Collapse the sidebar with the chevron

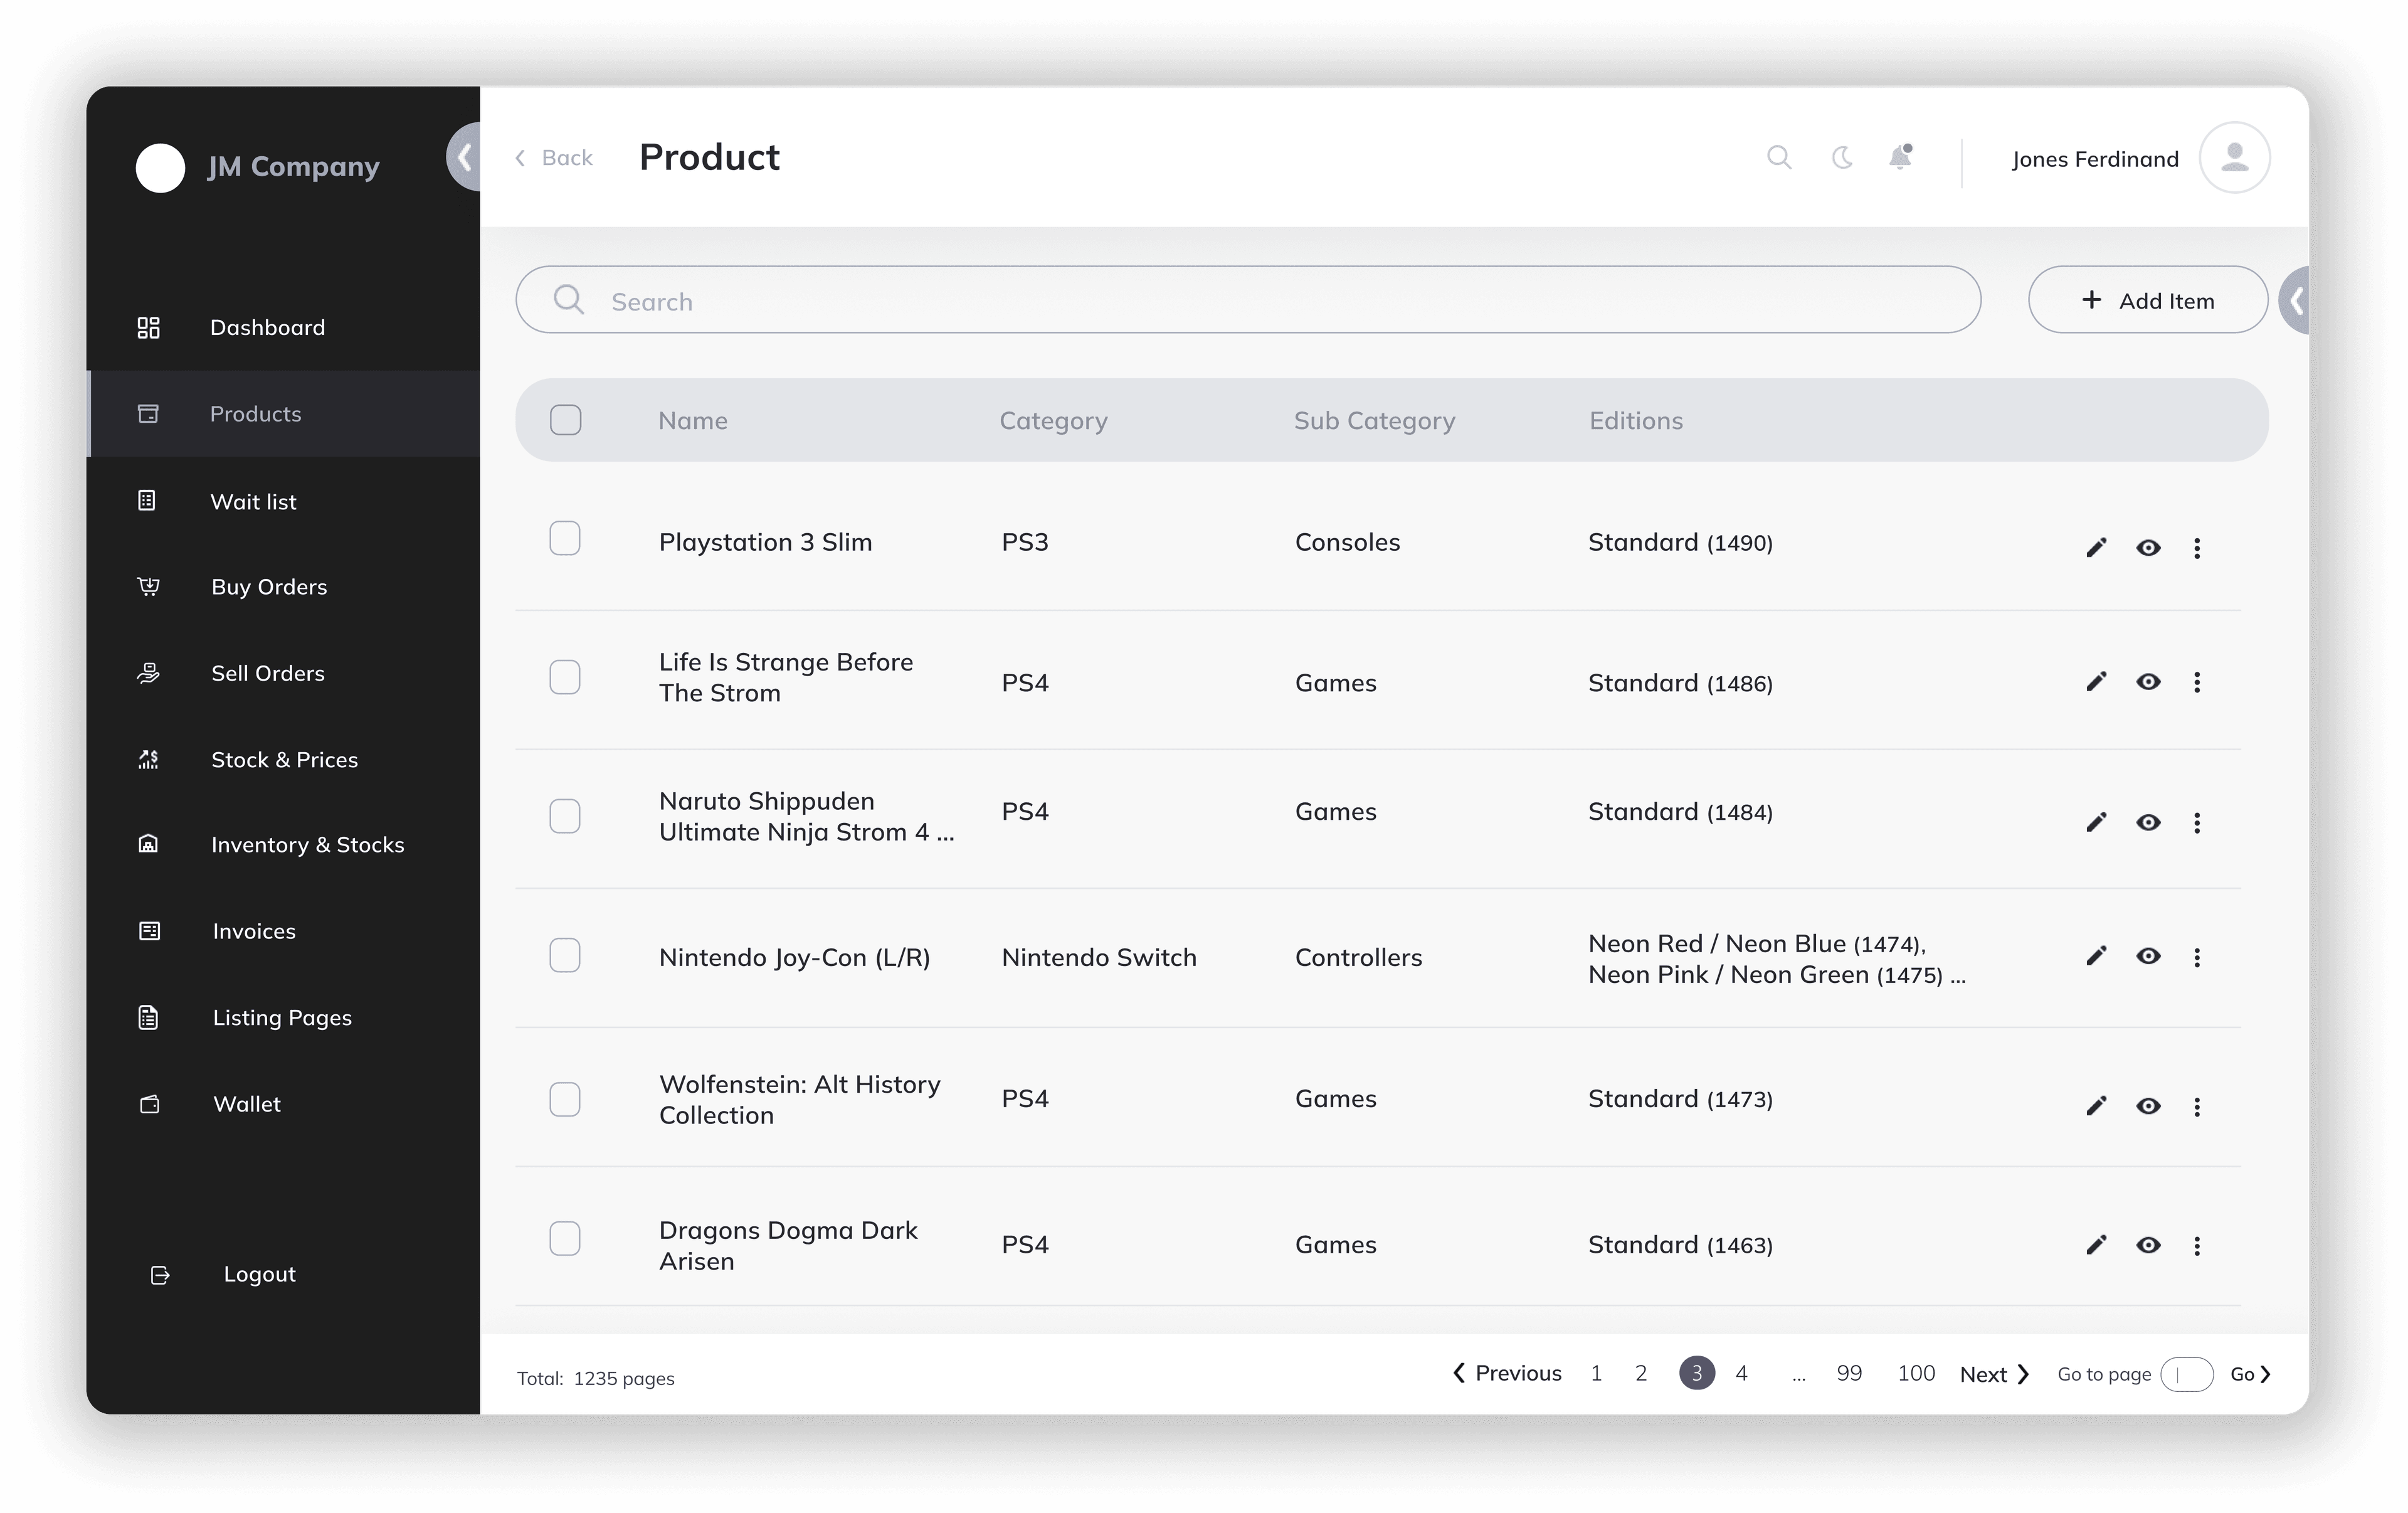pos(465,157)
